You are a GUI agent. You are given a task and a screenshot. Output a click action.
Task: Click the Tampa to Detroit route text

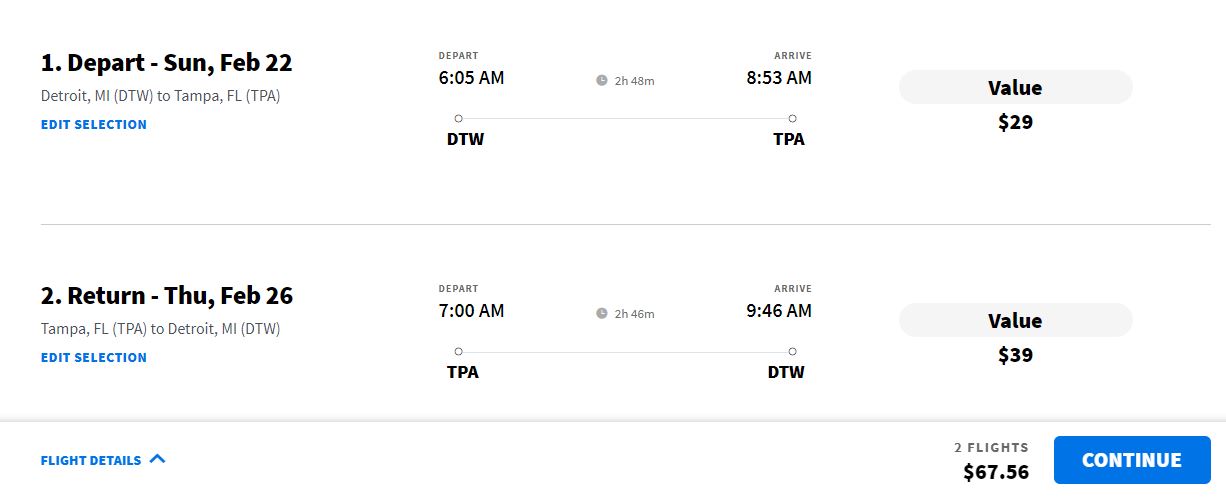[160, 328]
